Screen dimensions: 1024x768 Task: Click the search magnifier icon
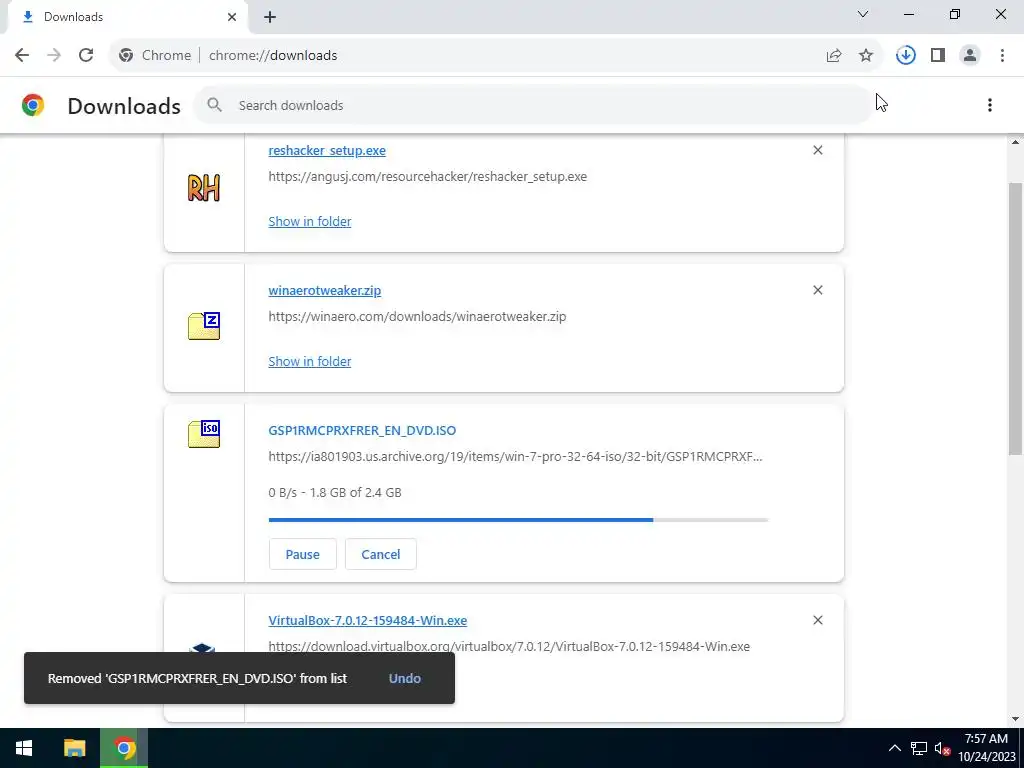point(214,105)
